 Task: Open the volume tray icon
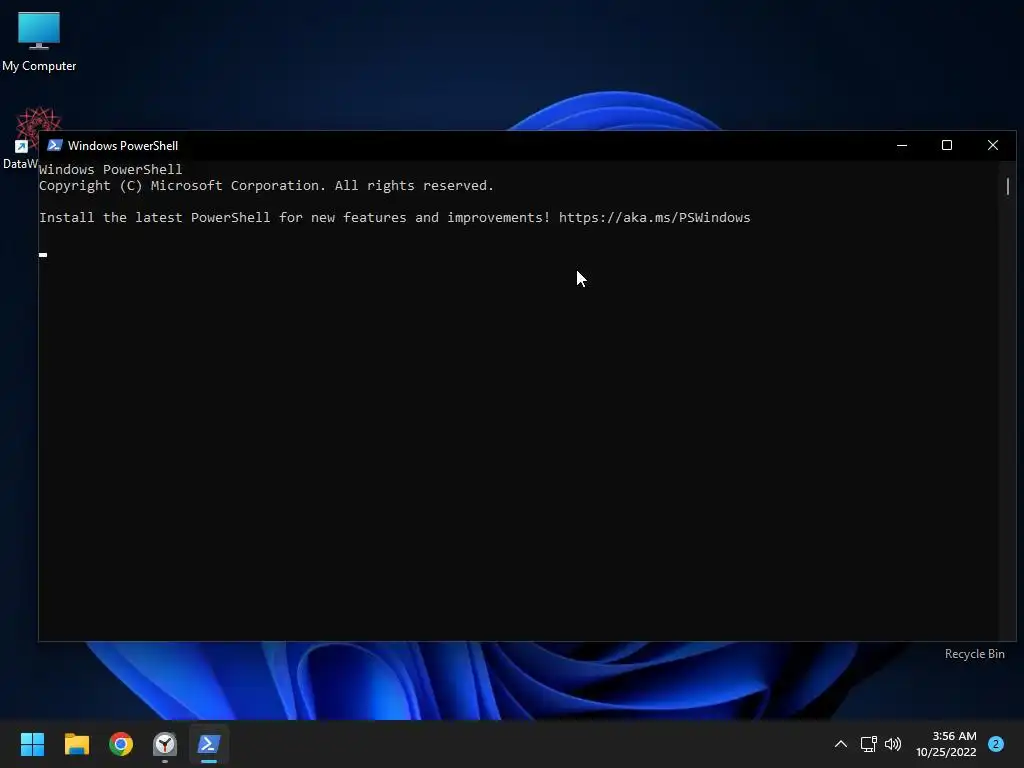coord(893,744)
